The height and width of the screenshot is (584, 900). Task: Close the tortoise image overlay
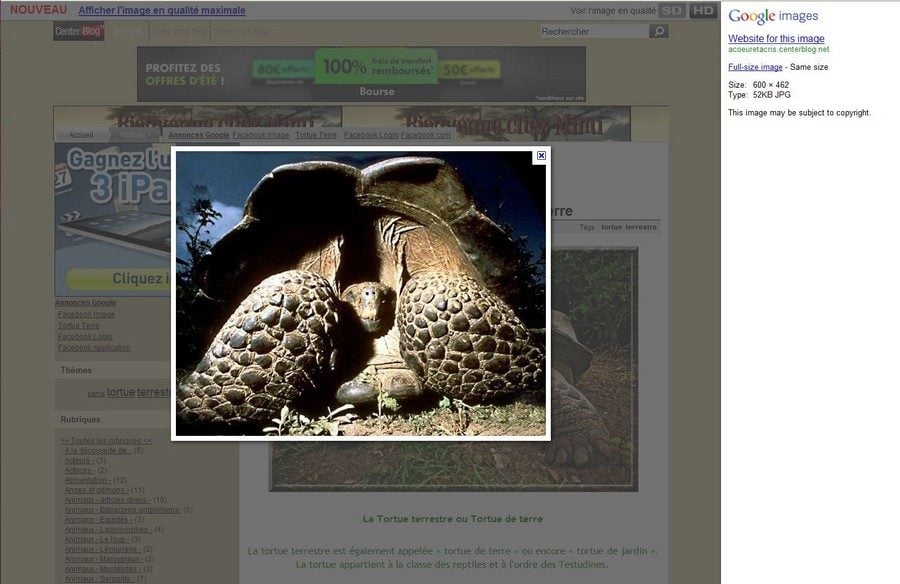point(541,156)
